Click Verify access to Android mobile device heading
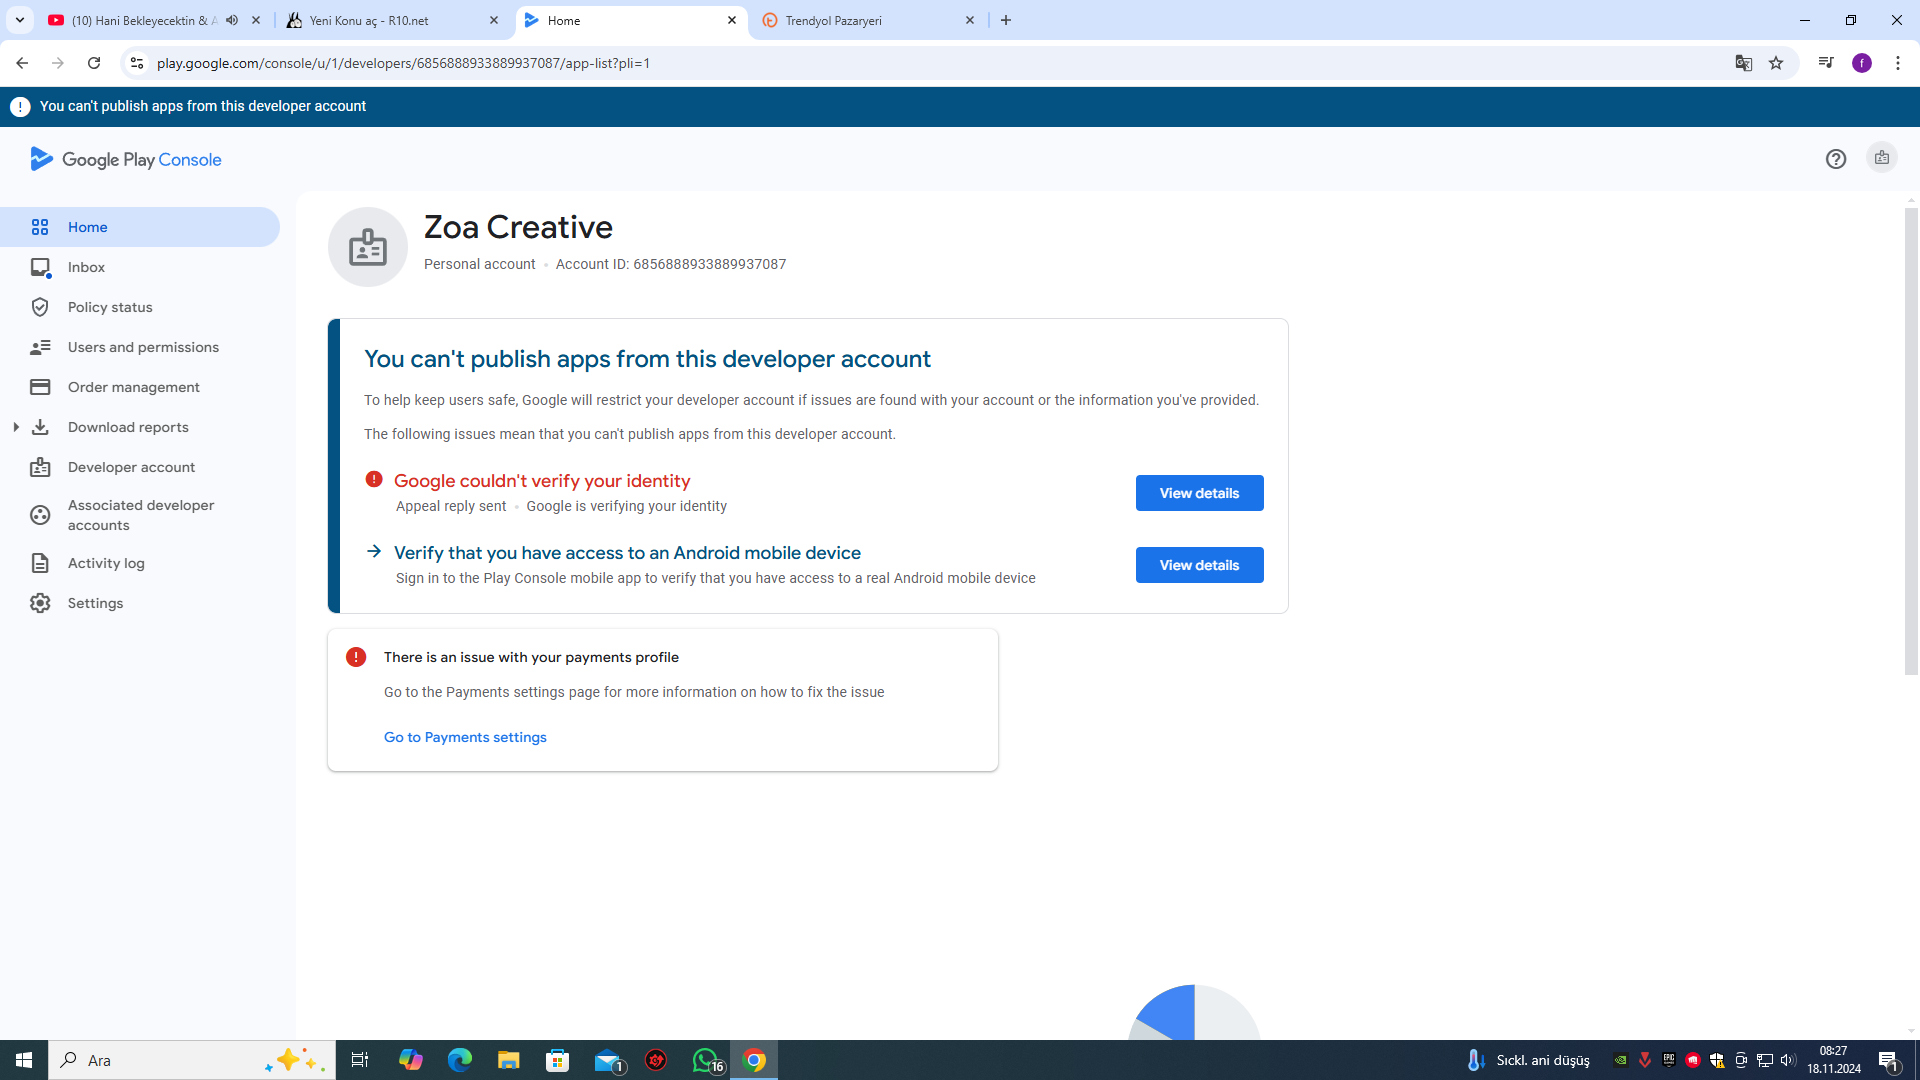Image resolution: width=1920 pixels, height=1080 pixels. (627, 553)
